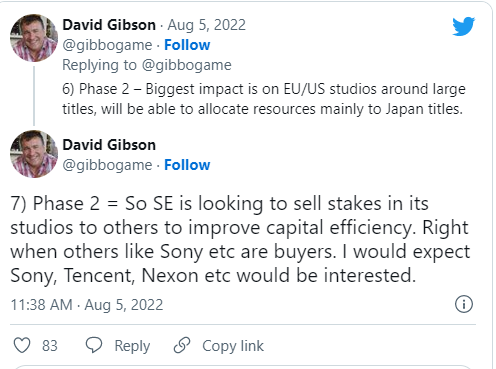
Task: Open David Gibson's avatar on the main tweet
Action: tap(34, 154)
